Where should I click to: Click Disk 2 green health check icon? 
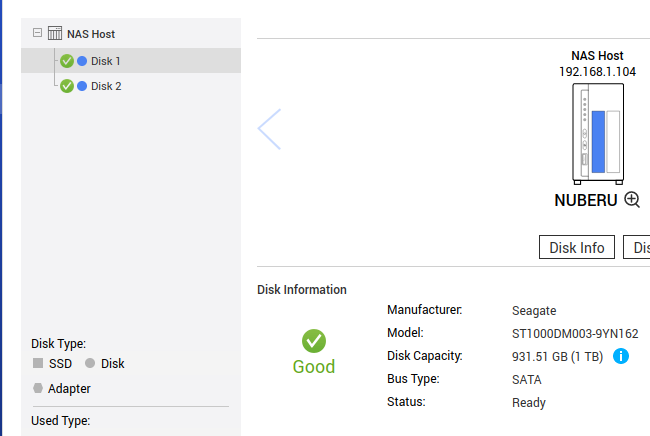(x=67, y=86)
